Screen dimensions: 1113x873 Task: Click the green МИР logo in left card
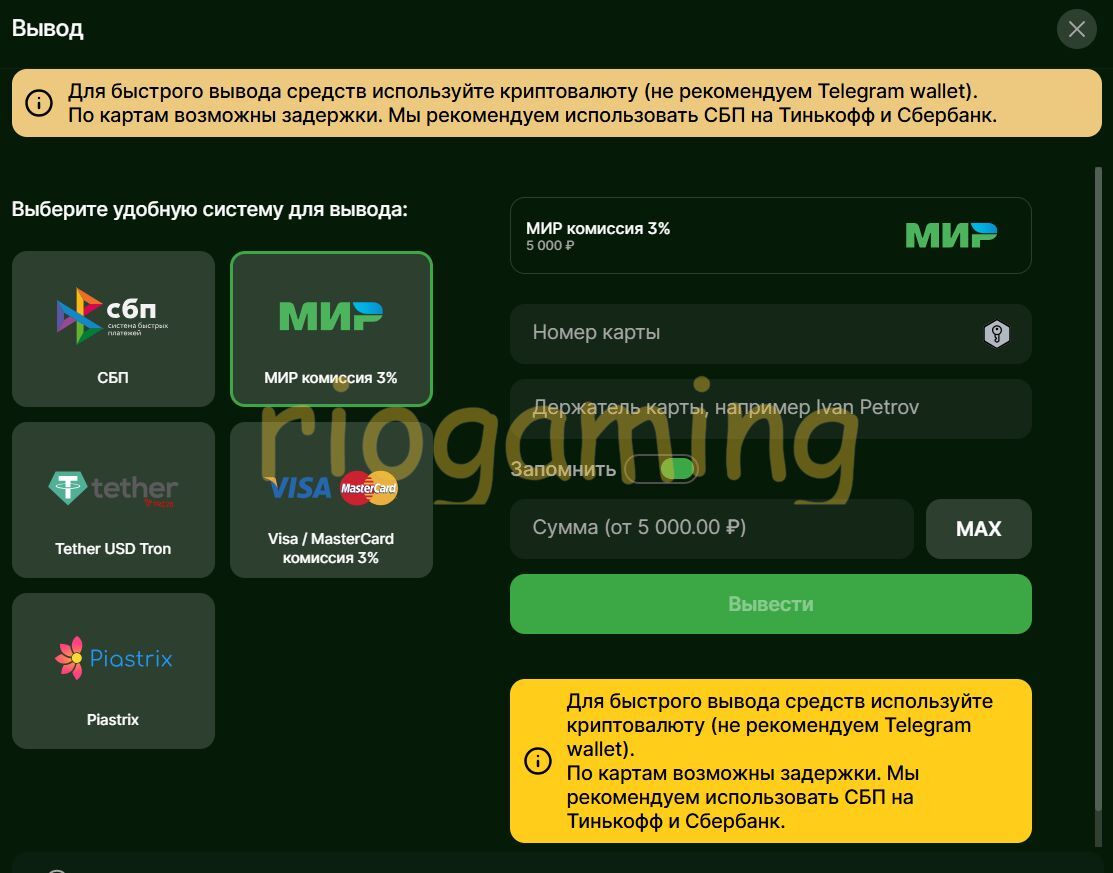pyautogui.click(x=331, y=316)
